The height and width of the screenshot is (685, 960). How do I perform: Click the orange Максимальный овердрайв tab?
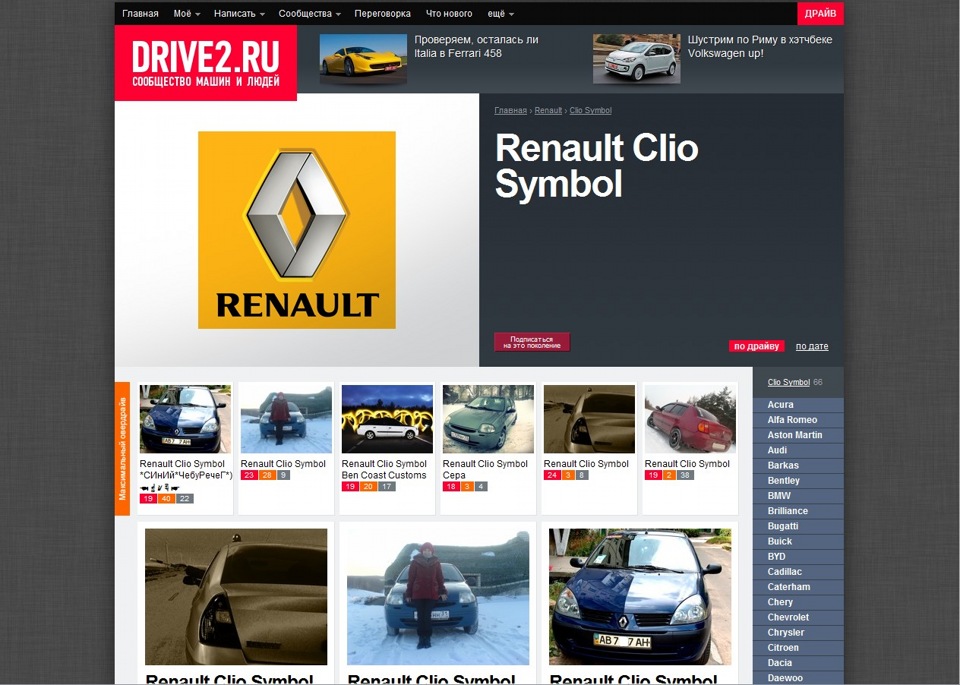tap(122, 449)
